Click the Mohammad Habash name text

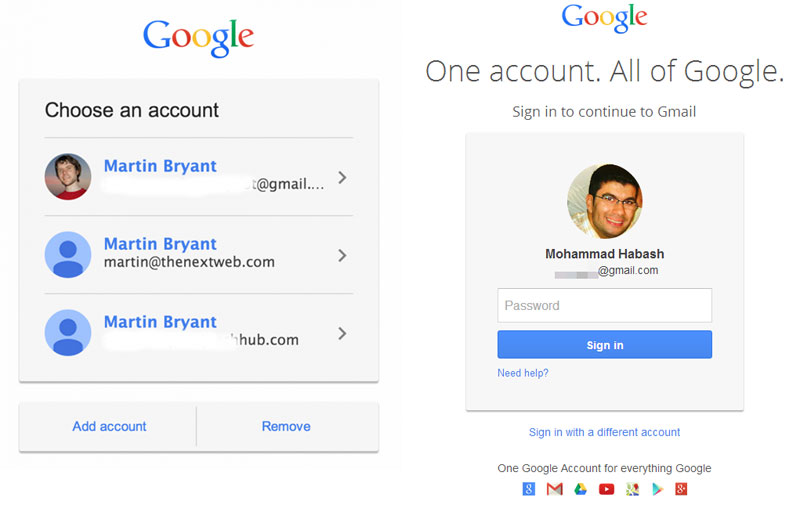pos(605,254)
